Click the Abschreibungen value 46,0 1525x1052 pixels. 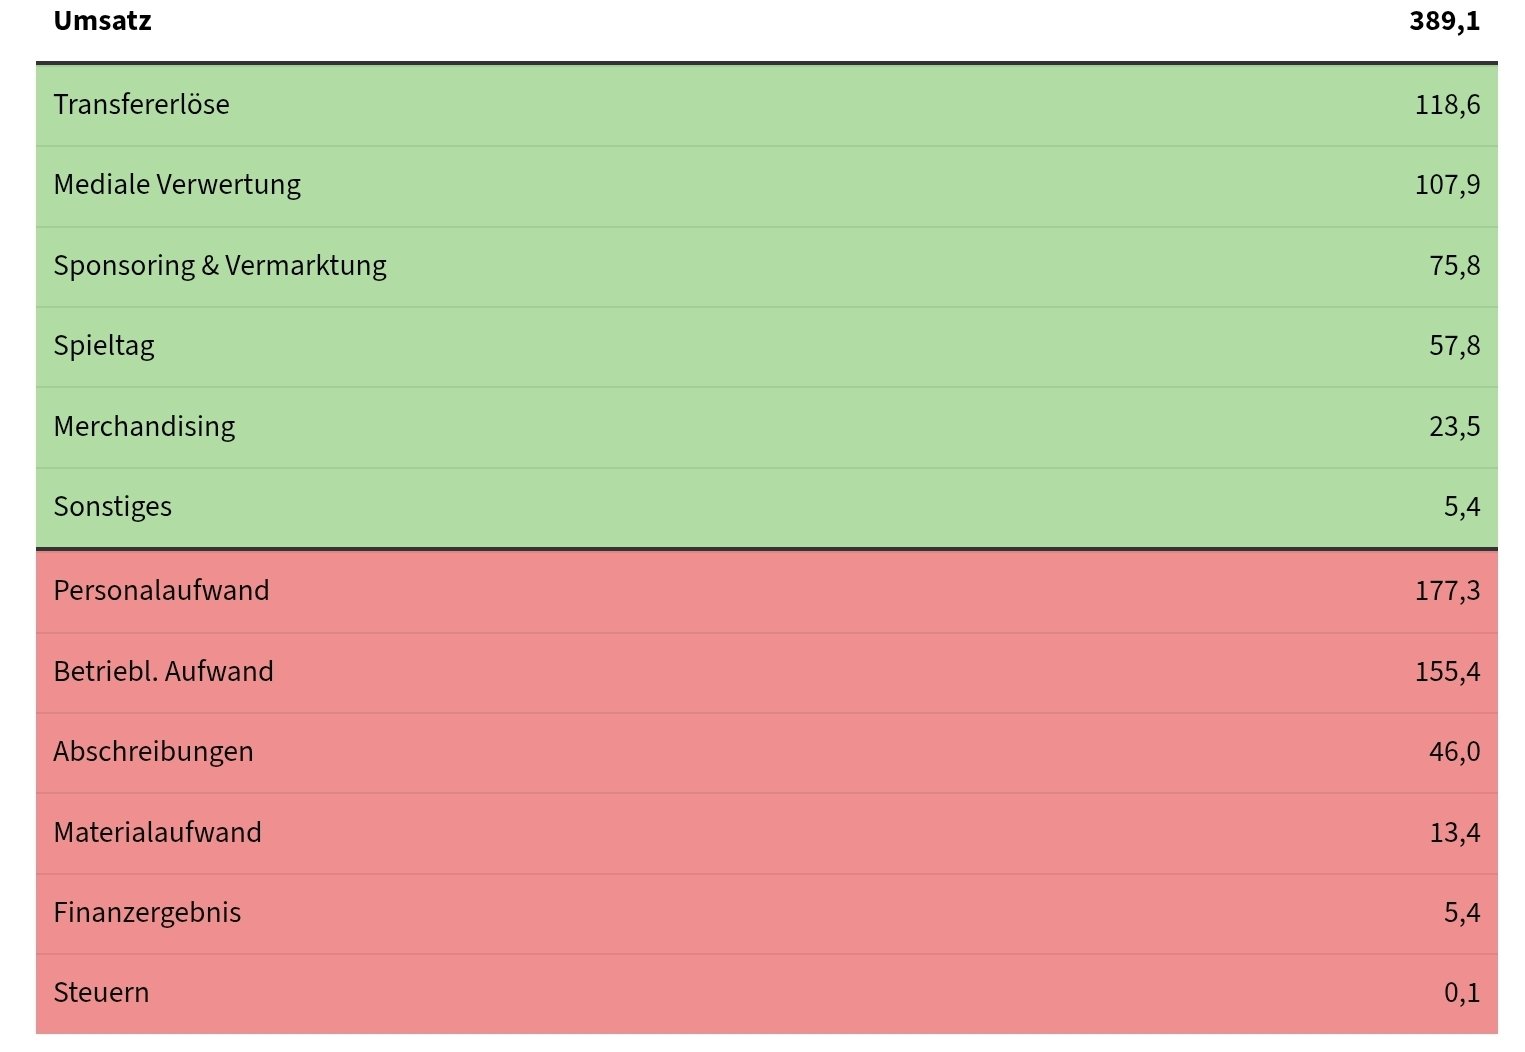click(x=1454, y=752)
